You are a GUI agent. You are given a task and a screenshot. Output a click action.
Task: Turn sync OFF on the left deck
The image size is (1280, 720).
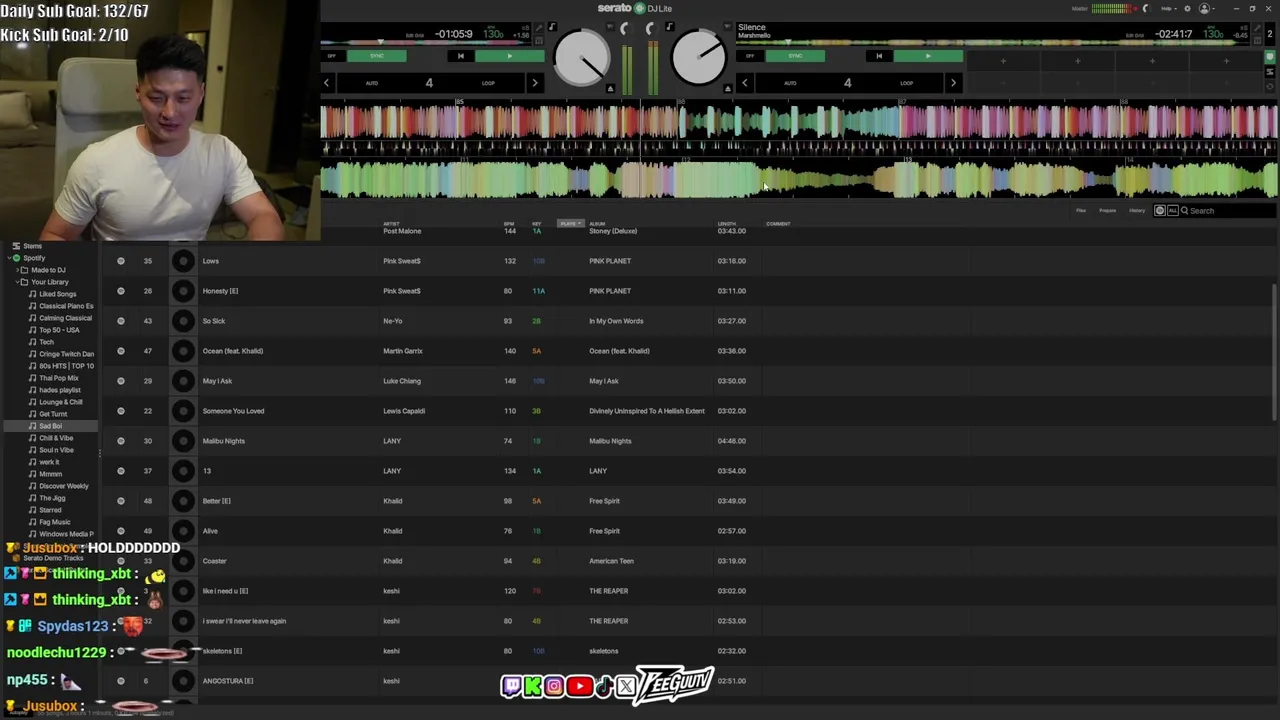332,56
